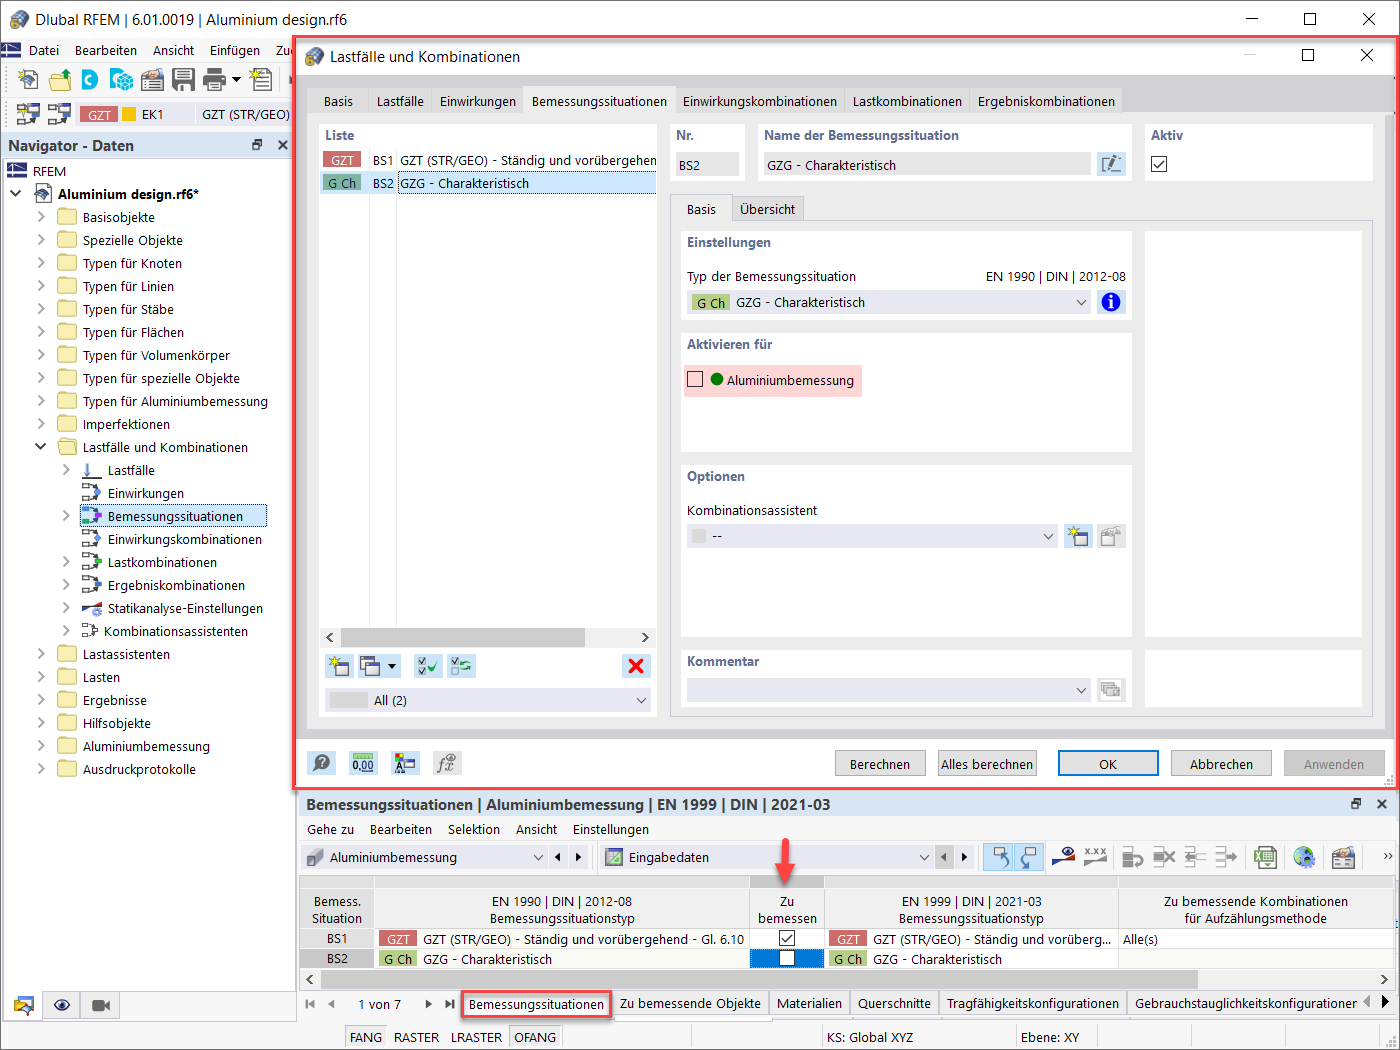
Task: Click the floppy disk save icon
Action: (183, 79)
